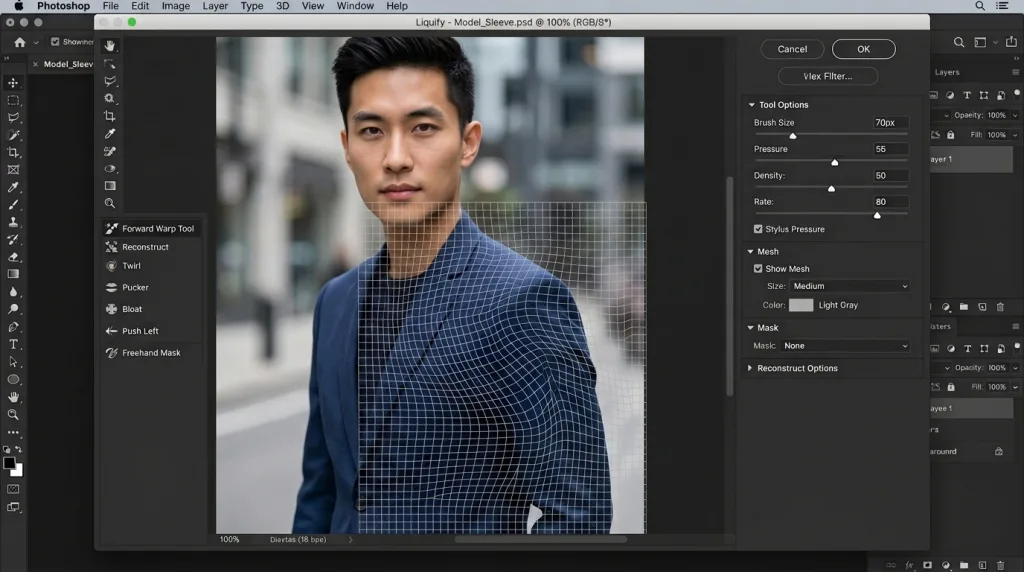
Task: Select the main Photoshop Zoom tool
Action: [x=13, y=415]
